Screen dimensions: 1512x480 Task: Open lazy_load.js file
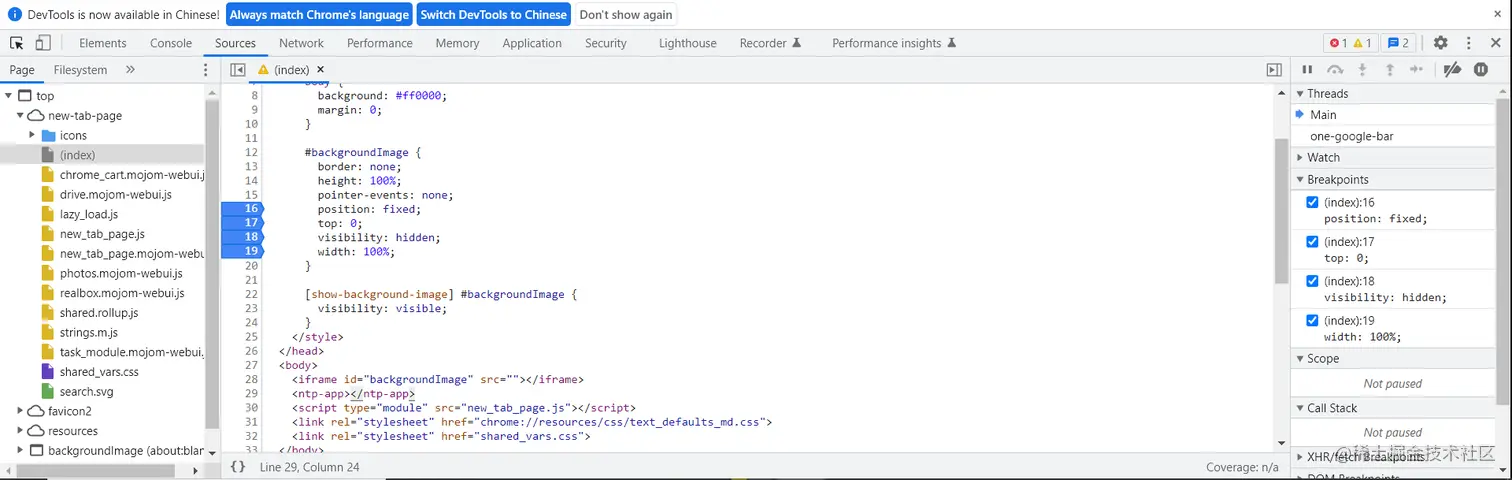click(x=89, y=214)
